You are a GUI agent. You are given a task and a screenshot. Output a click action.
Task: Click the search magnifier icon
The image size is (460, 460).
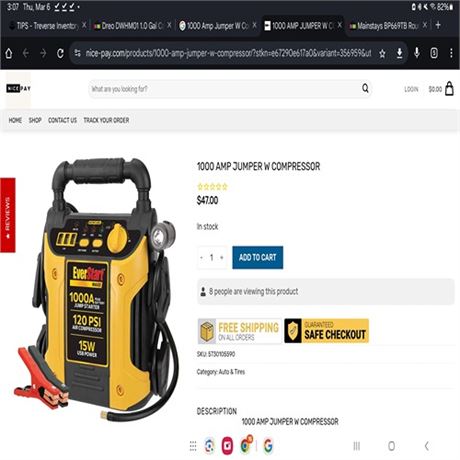tap(365, 88)
